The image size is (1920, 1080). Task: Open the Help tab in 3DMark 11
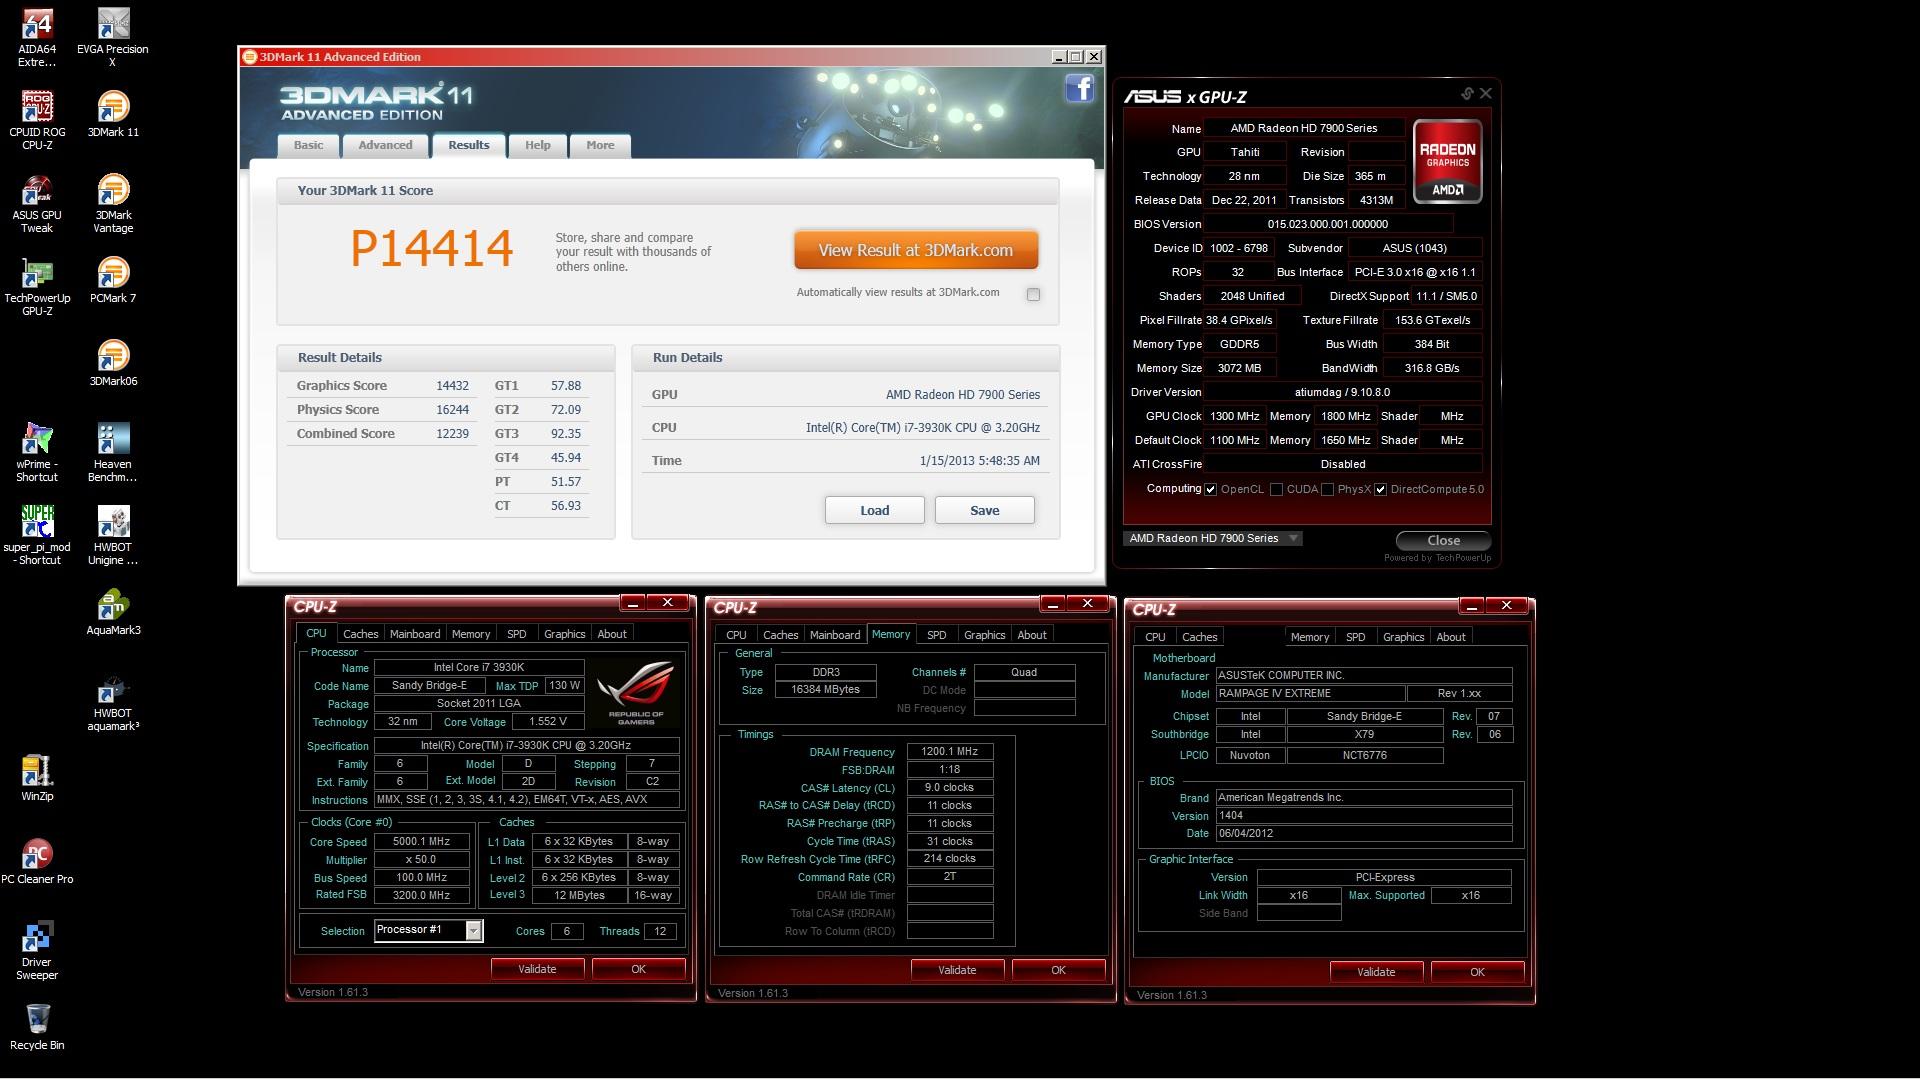pos(537,145)
